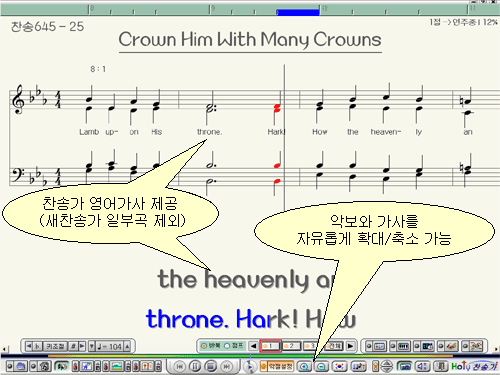Click the music notes icon
Viewport: 500px width, 375px height.
[x=359, y=366]
